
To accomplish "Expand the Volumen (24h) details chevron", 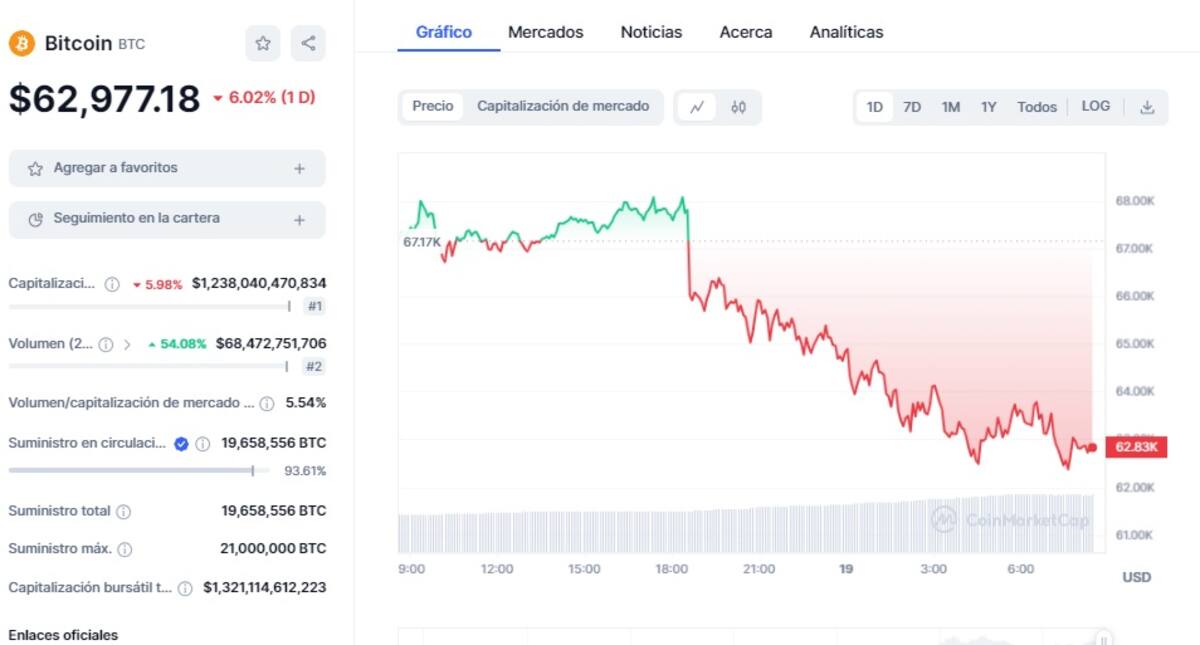I will click(x=128, y=343).
